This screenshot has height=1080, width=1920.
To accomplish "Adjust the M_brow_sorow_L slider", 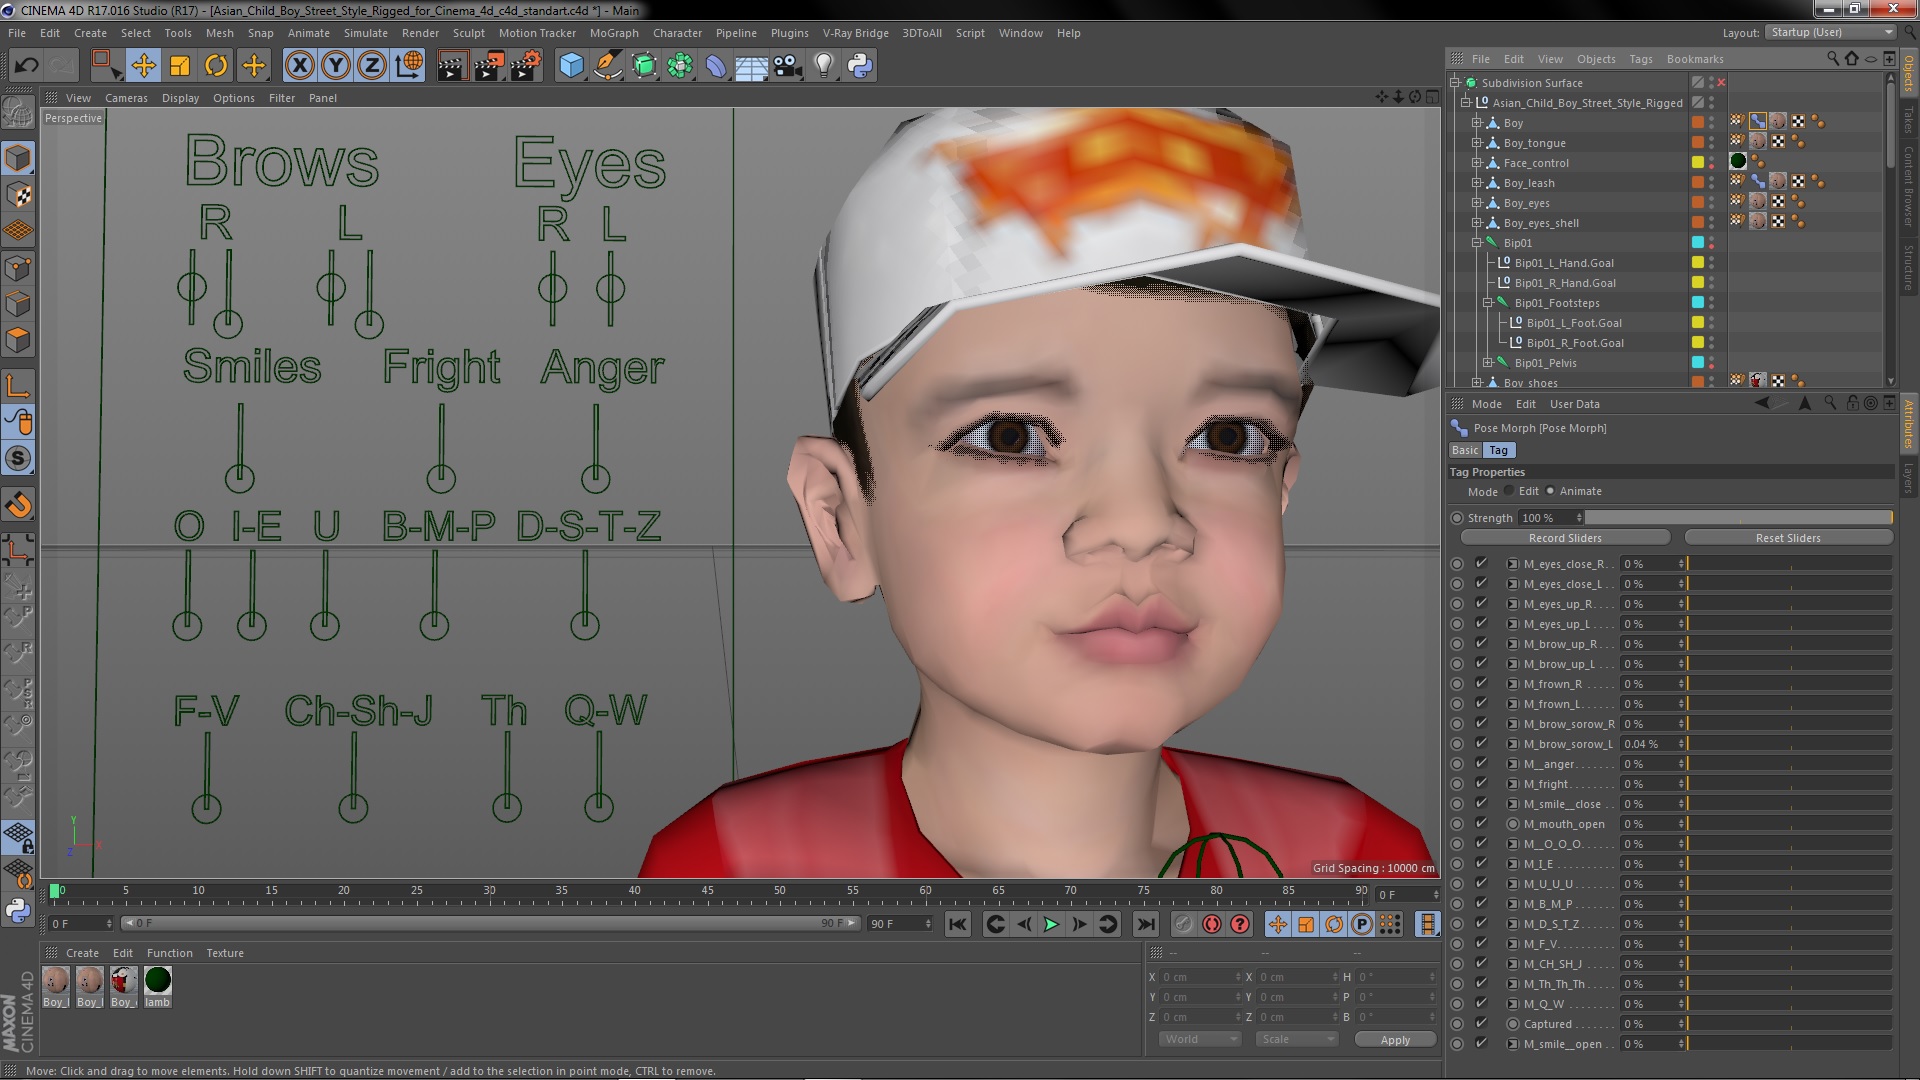I will click(x=1790, y=744).
